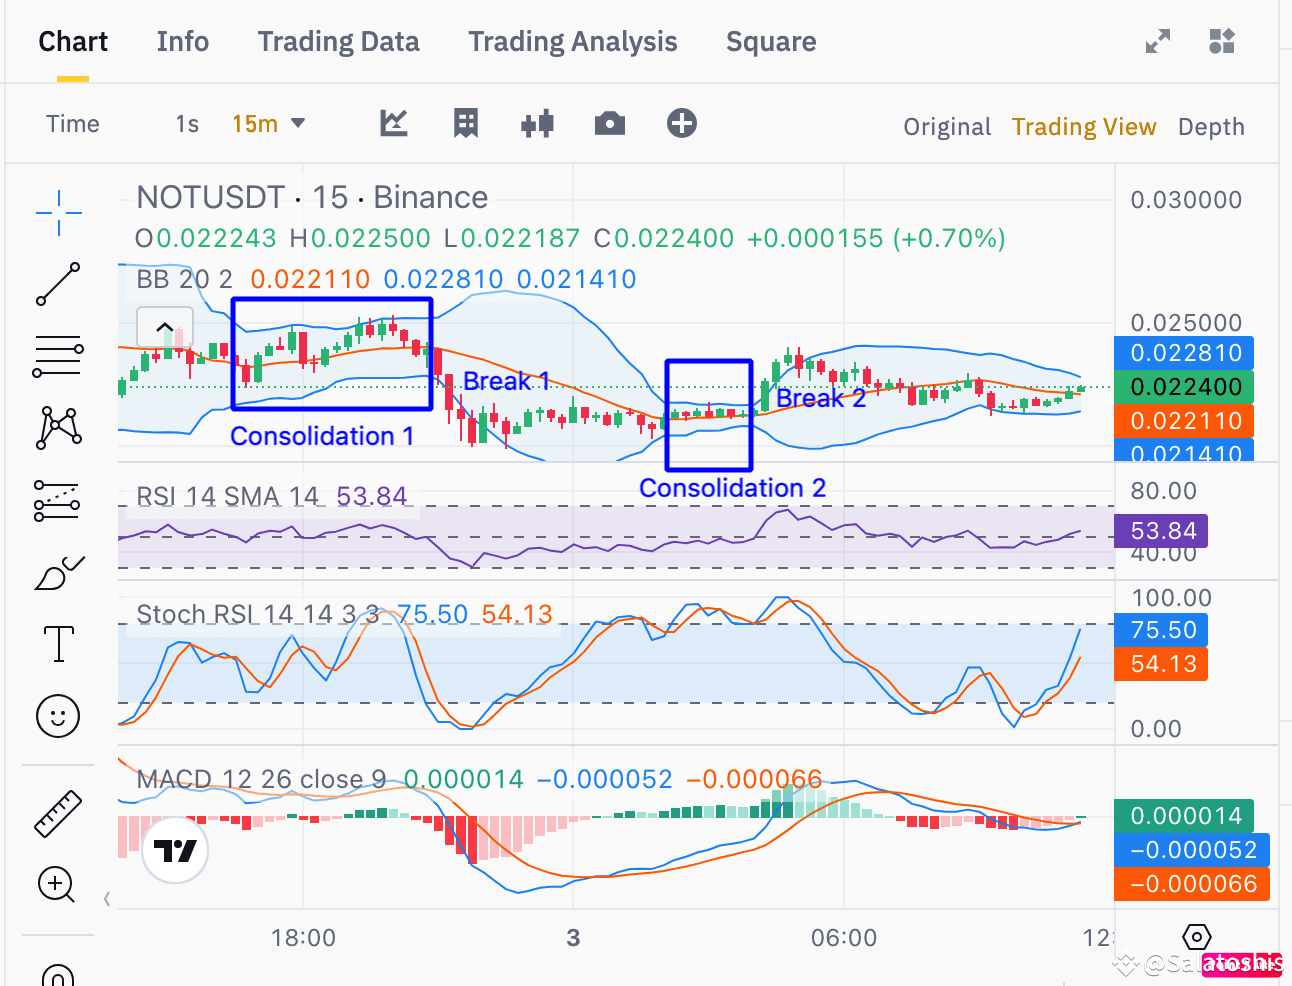Switch to Original chart mode
The width and height of the screenshot is (1292, 986).
(x=946, y=126)
